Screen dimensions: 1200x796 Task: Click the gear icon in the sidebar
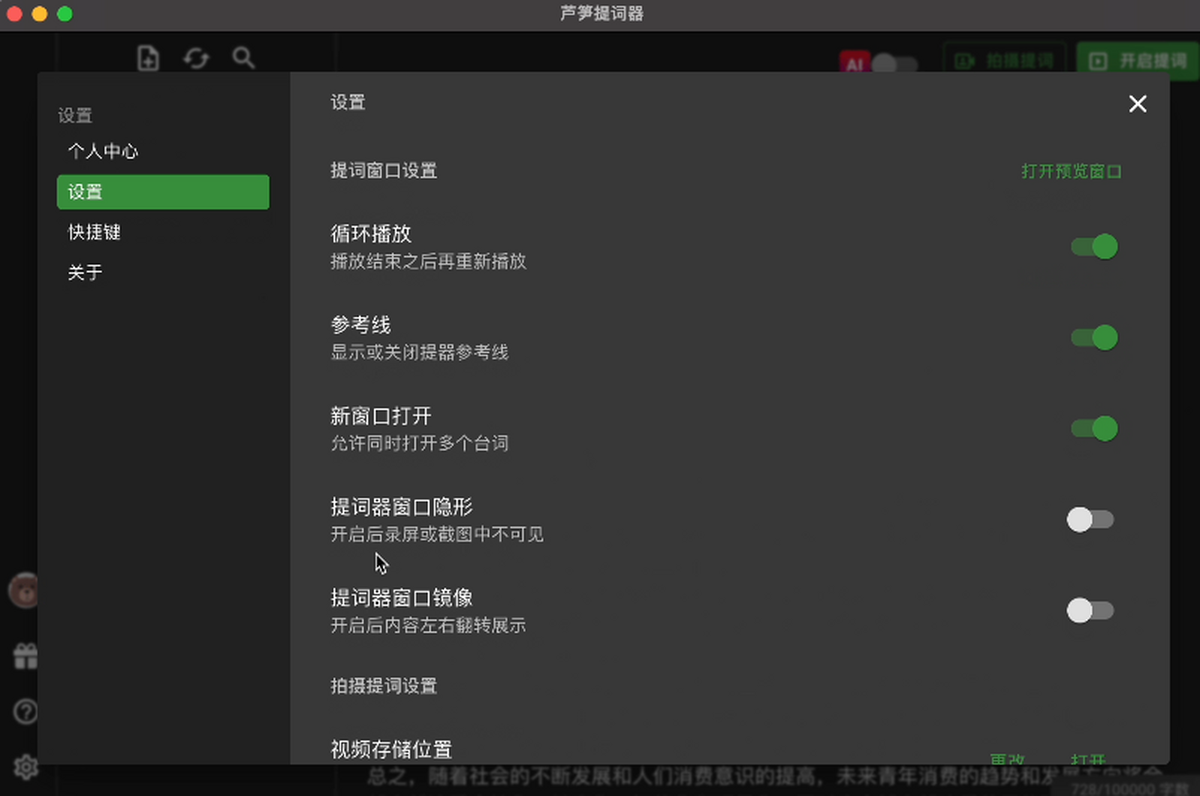pos(25,767)
